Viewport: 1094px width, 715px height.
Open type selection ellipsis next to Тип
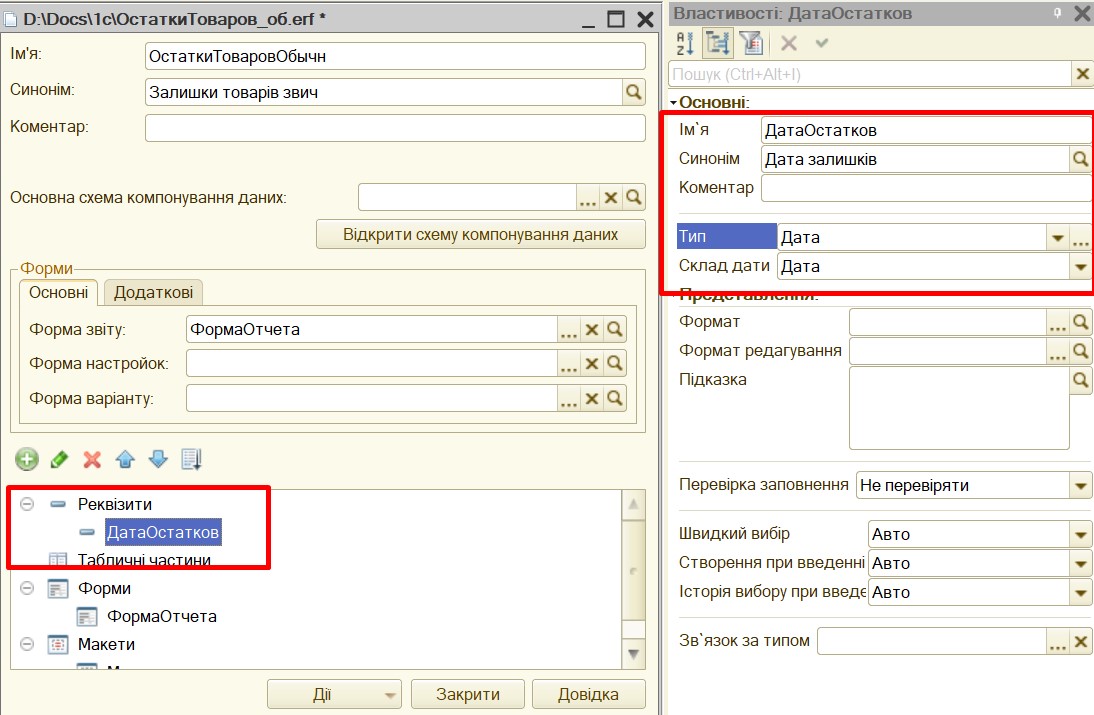(1081, 238)
